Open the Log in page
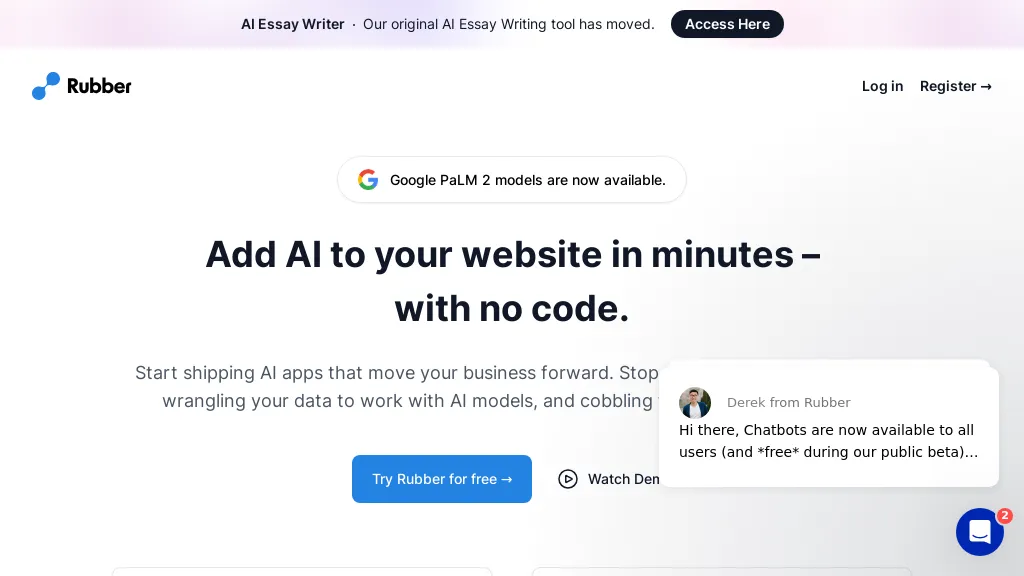This screenshot has width=1024, height=576. pyautogui.click(x=882, y=86)
